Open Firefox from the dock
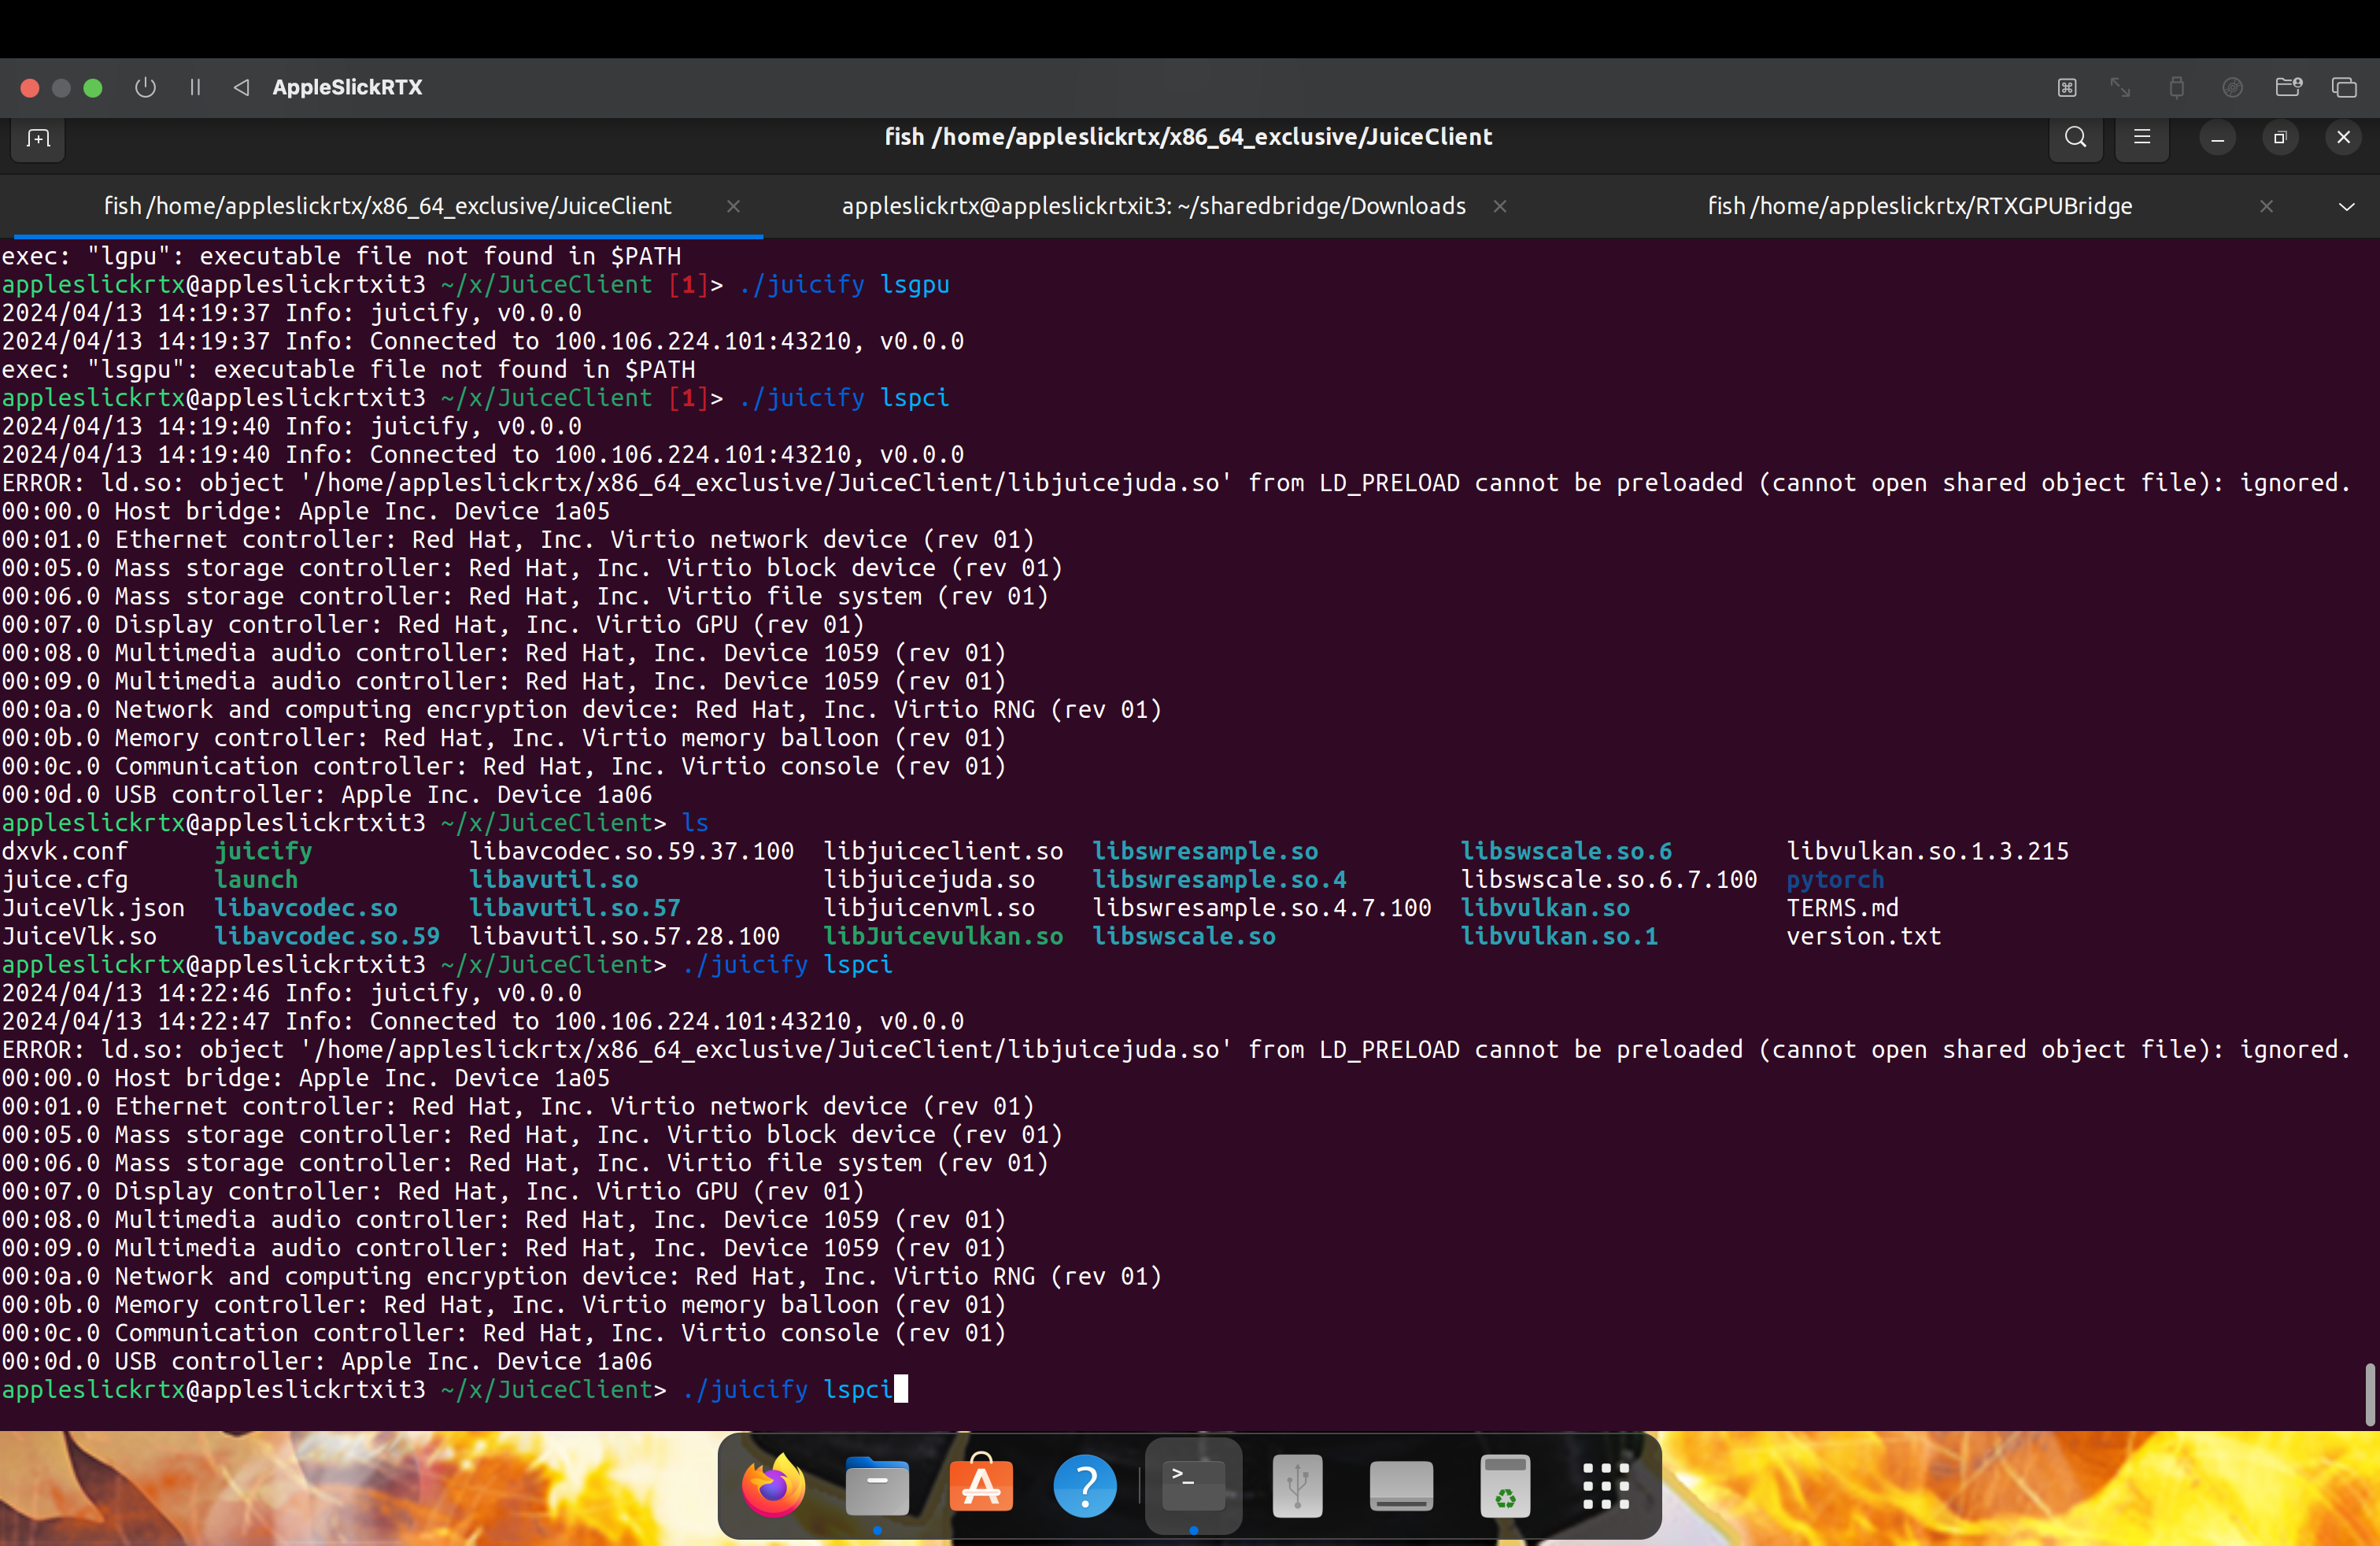2380x1546 pixels. [773, 1487]
